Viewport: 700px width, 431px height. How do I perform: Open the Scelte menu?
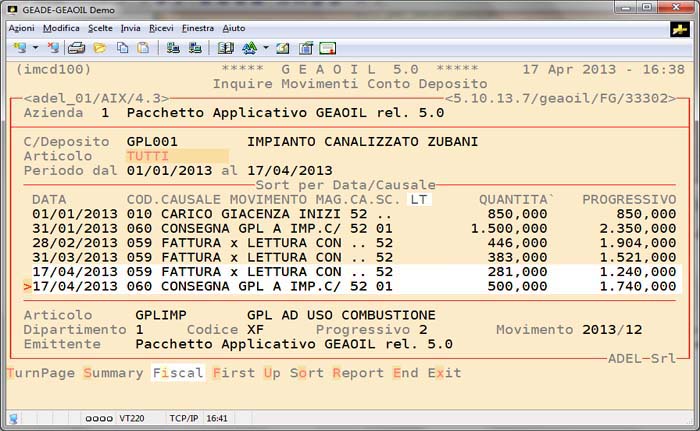(100, 28)
